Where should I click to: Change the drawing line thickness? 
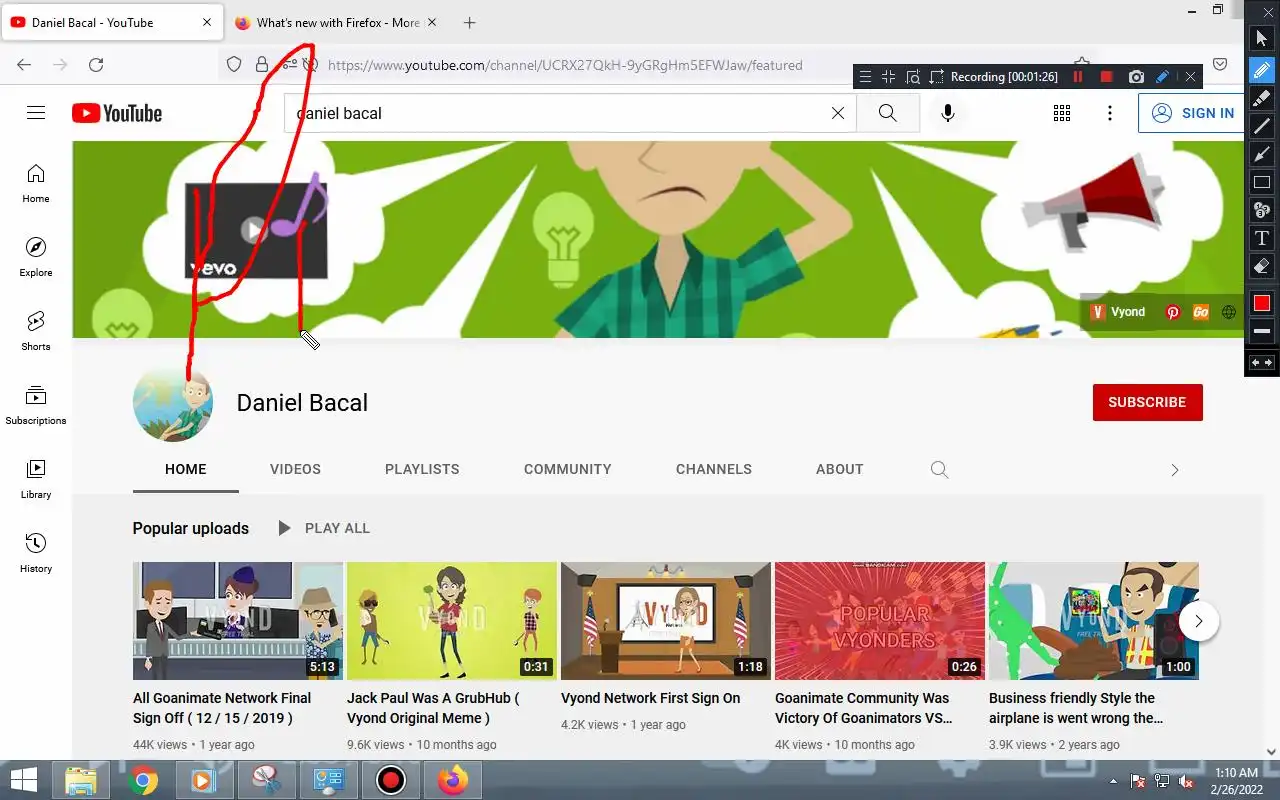(x=1262, y=331)
